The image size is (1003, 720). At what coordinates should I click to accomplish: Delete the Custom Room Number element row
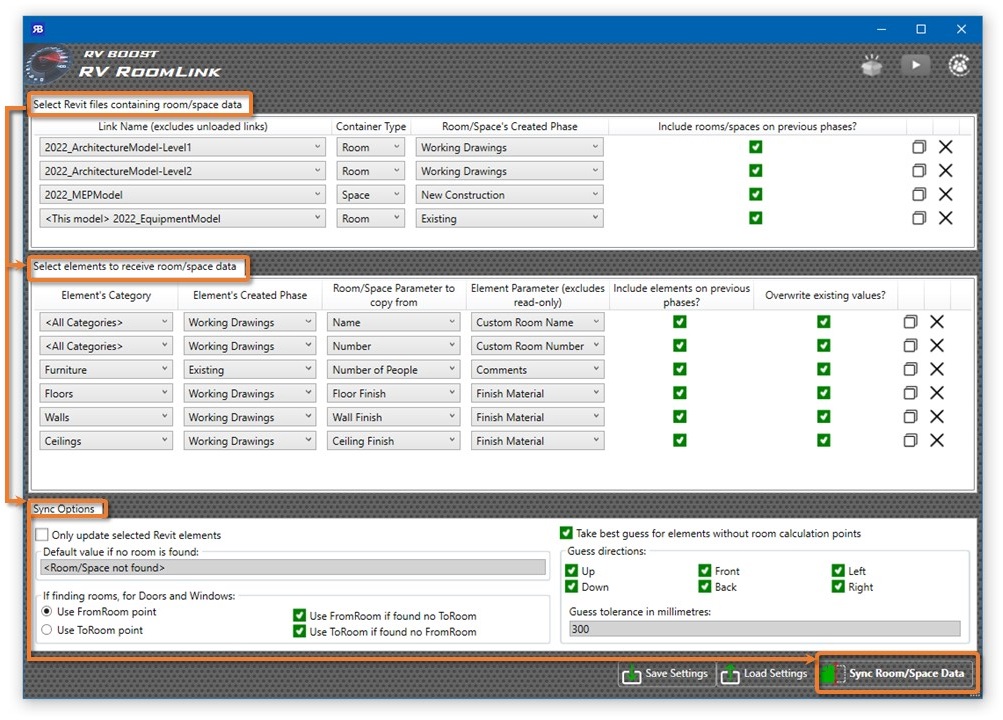(937, 345)
